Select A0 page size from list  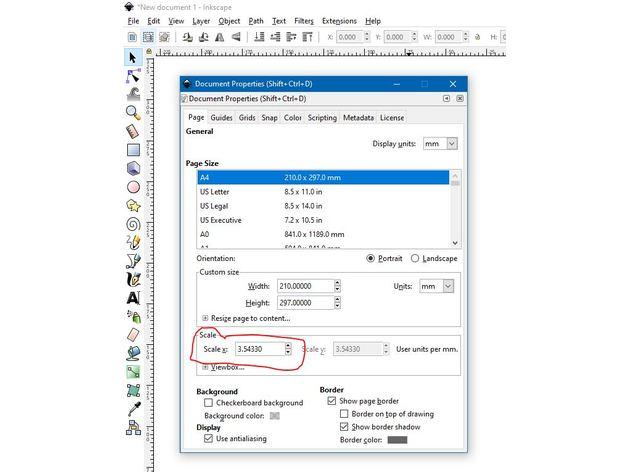click(x=205, y=234)
